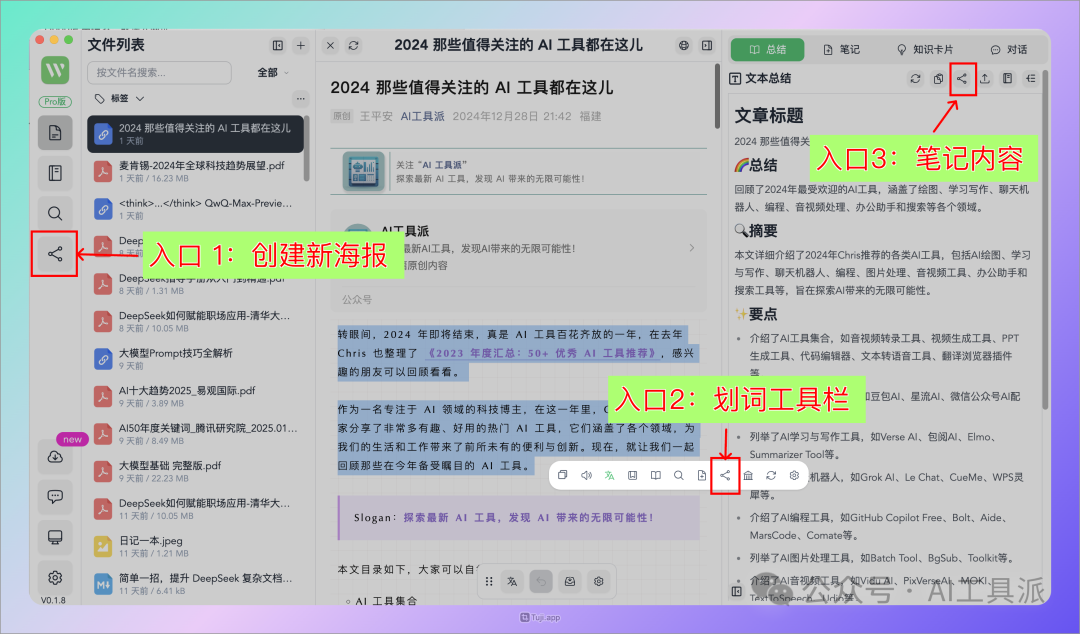This screenshot has width=1080, height=634.
Task: Click the summary panel scrollbar
Action: pyautogui.click(x=1045, y=241)
